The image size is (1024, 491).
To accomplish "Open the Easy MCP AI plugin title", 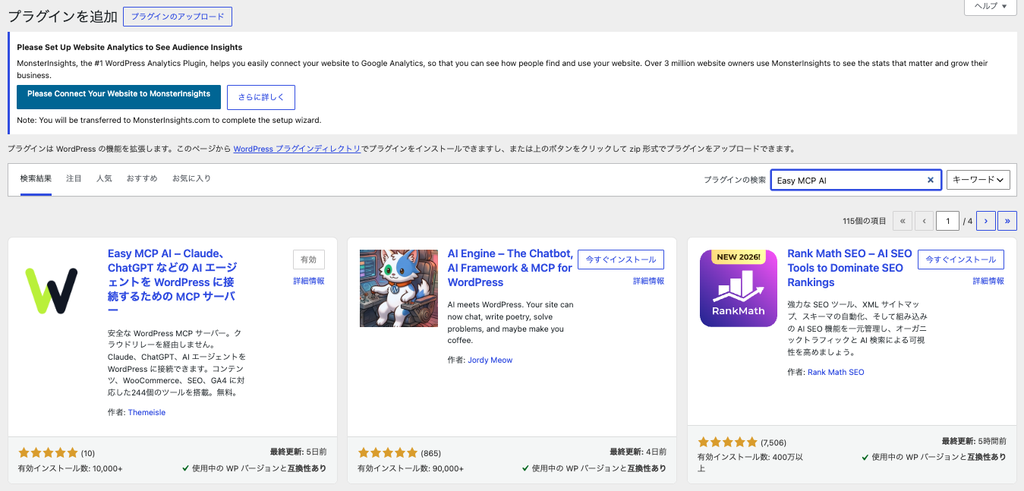I will (174, 282).
